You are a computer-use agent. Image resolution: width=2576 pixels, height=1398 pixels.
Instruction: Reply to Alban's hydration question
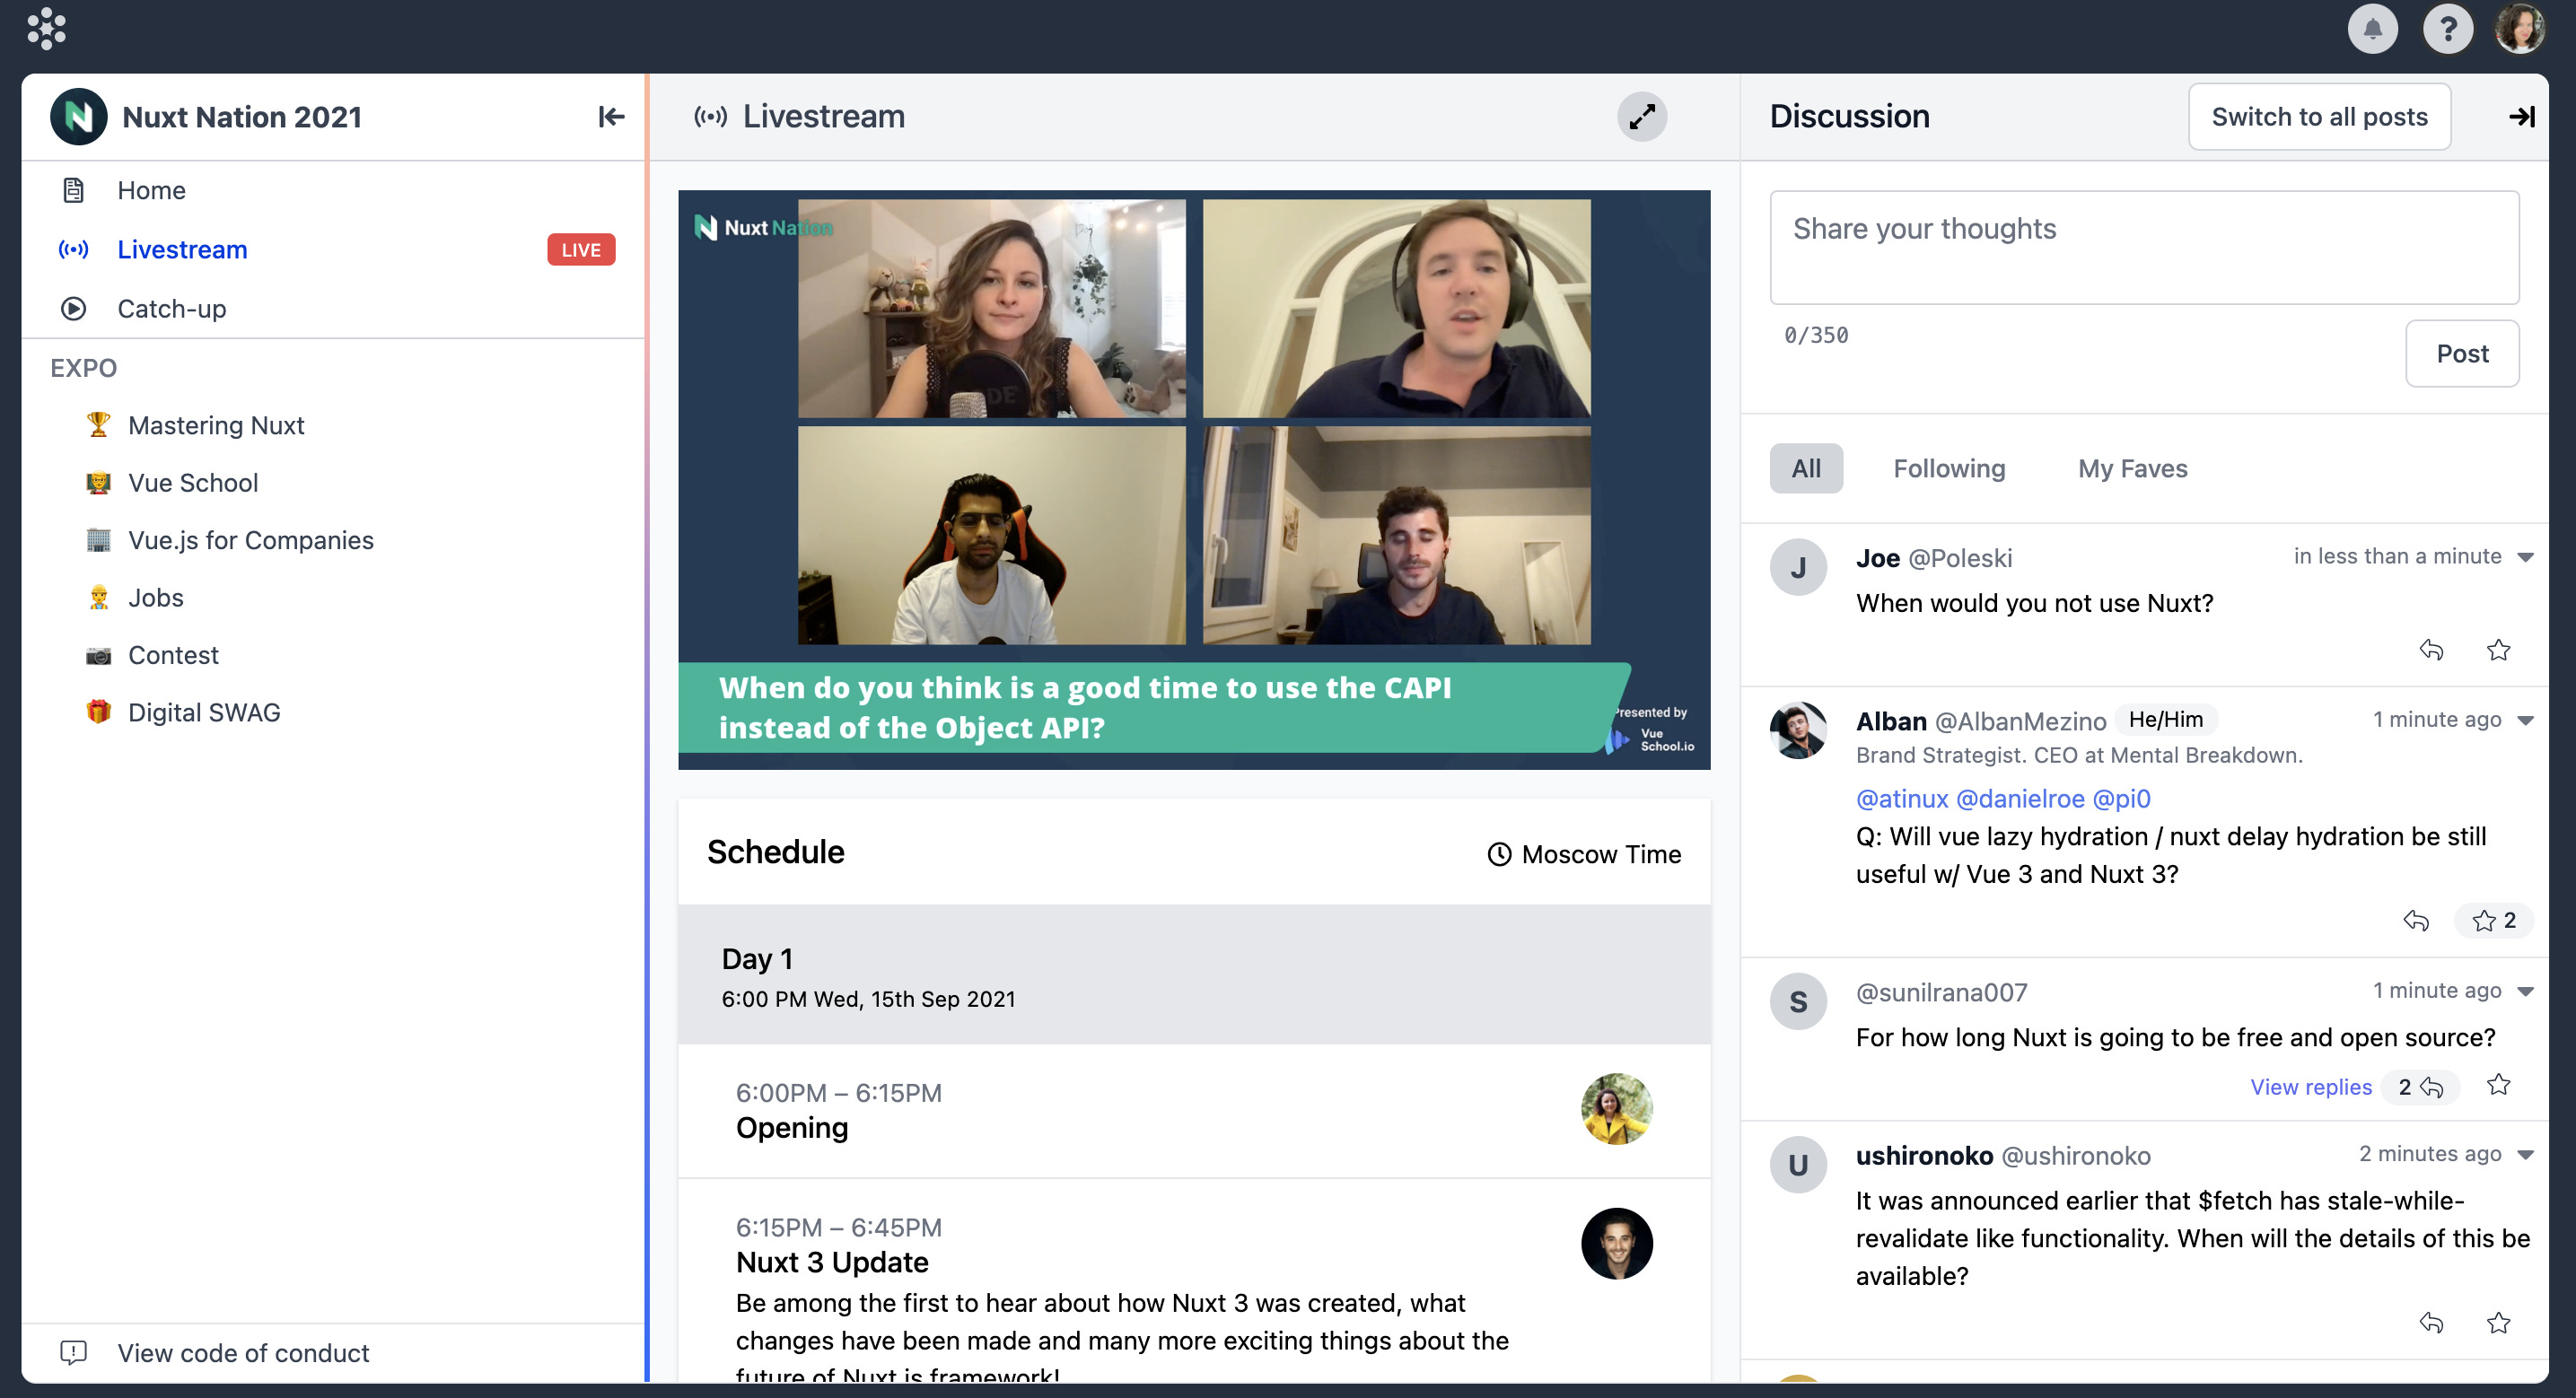(2415, 920)
